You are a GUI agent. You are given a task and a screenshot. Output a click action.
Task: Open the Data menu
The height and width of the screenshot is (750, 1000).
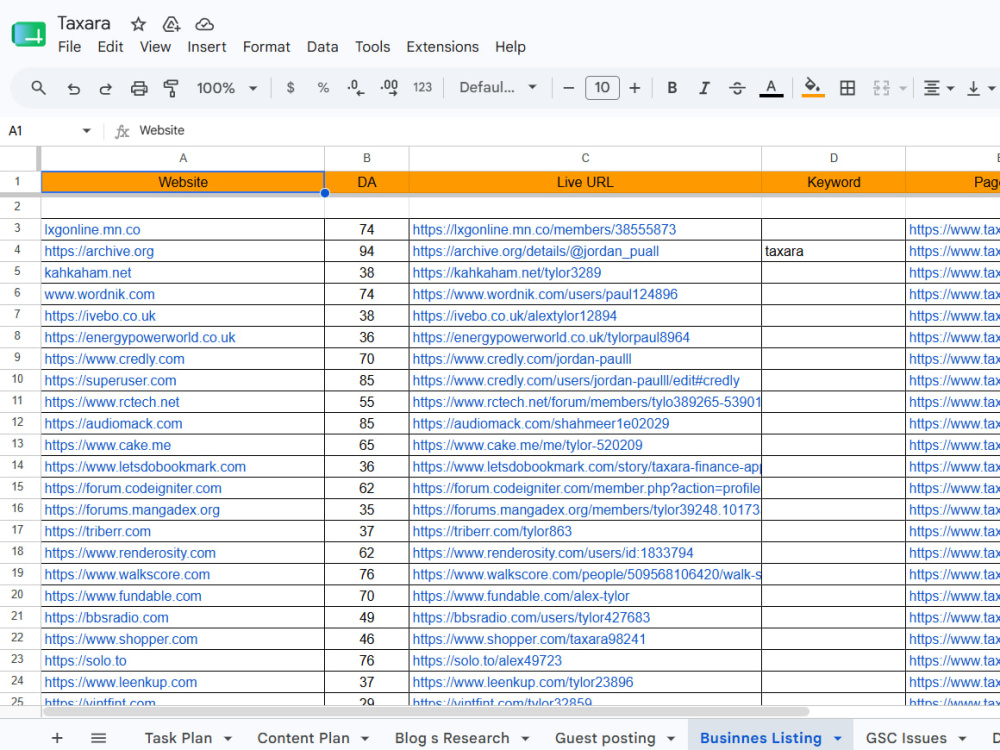point(322,47)
